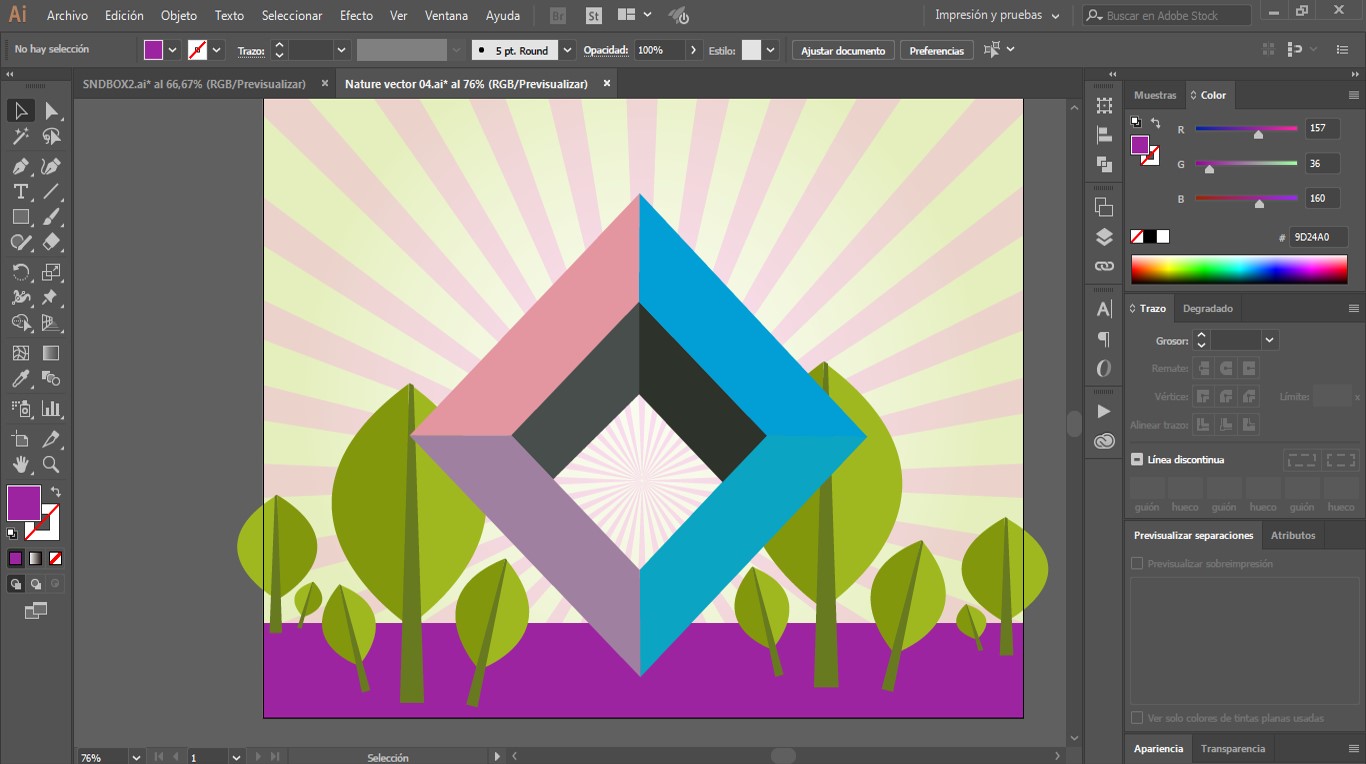This screenshot has height=764, width=1366.
Task: Click the Ajustar documento button
Action: click(843, 50)
